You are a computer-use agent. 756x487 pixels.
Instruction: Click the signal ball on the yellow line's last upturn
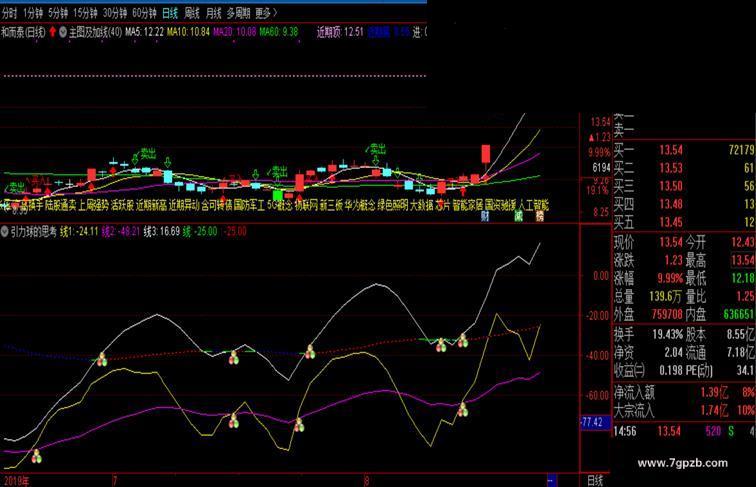462,409
